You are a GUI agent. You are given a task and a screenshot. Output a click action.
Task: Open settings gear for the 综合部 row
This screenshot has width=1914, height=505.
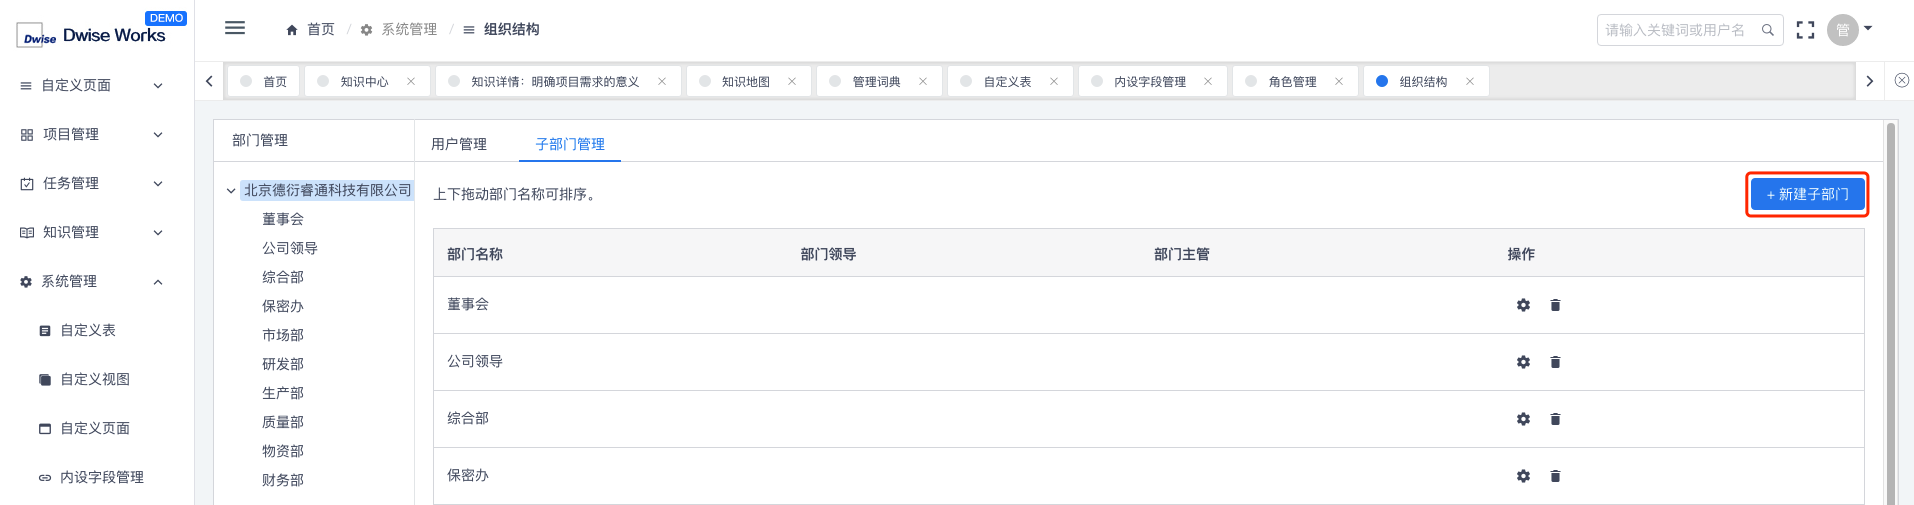[1523, 419]
